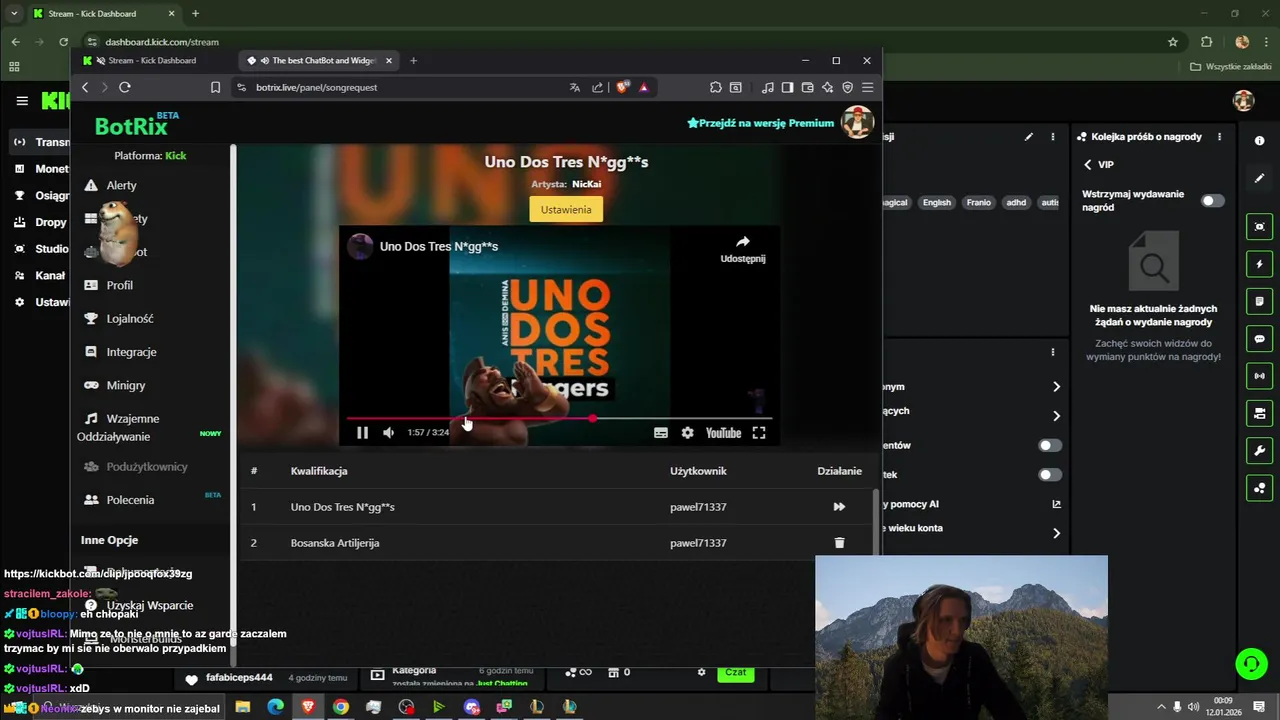Delete Bosanska Artiljerija from queue
The height and width of the screenshot is (720, 1280).
839,543
